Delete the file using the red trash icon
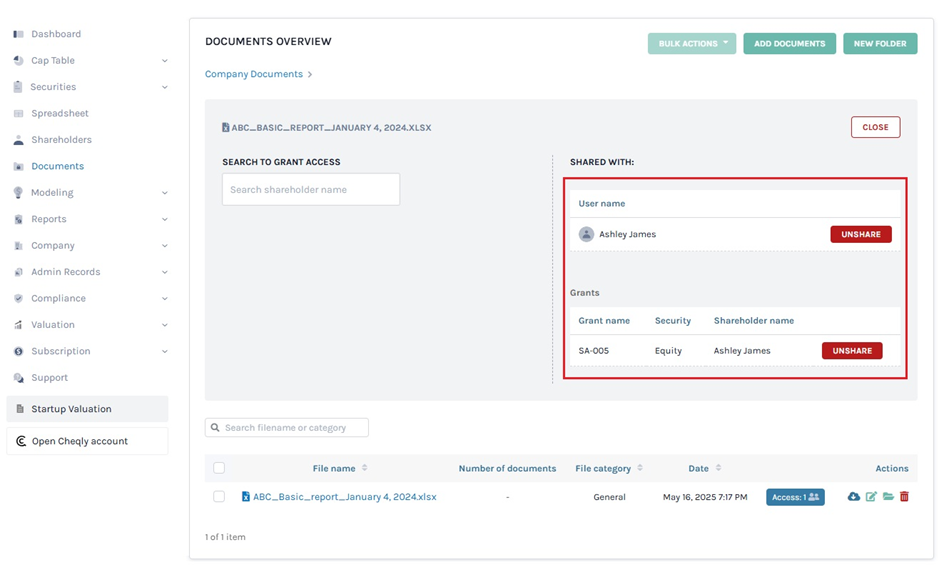This screenshot has width=939, height=565. [x=904, y=497]
